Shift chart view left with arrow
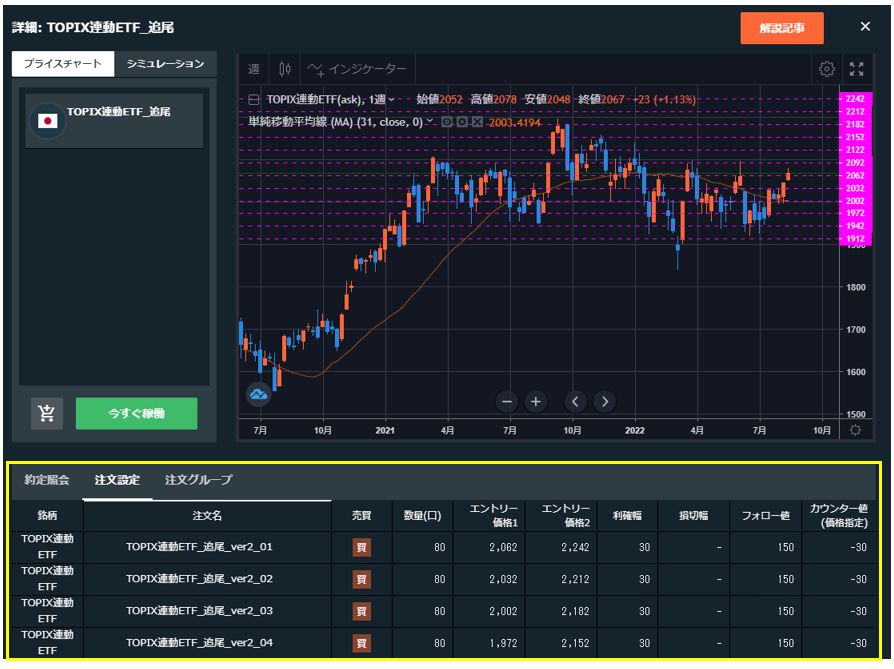Viewport: 894px width, 669px height. 575,402
